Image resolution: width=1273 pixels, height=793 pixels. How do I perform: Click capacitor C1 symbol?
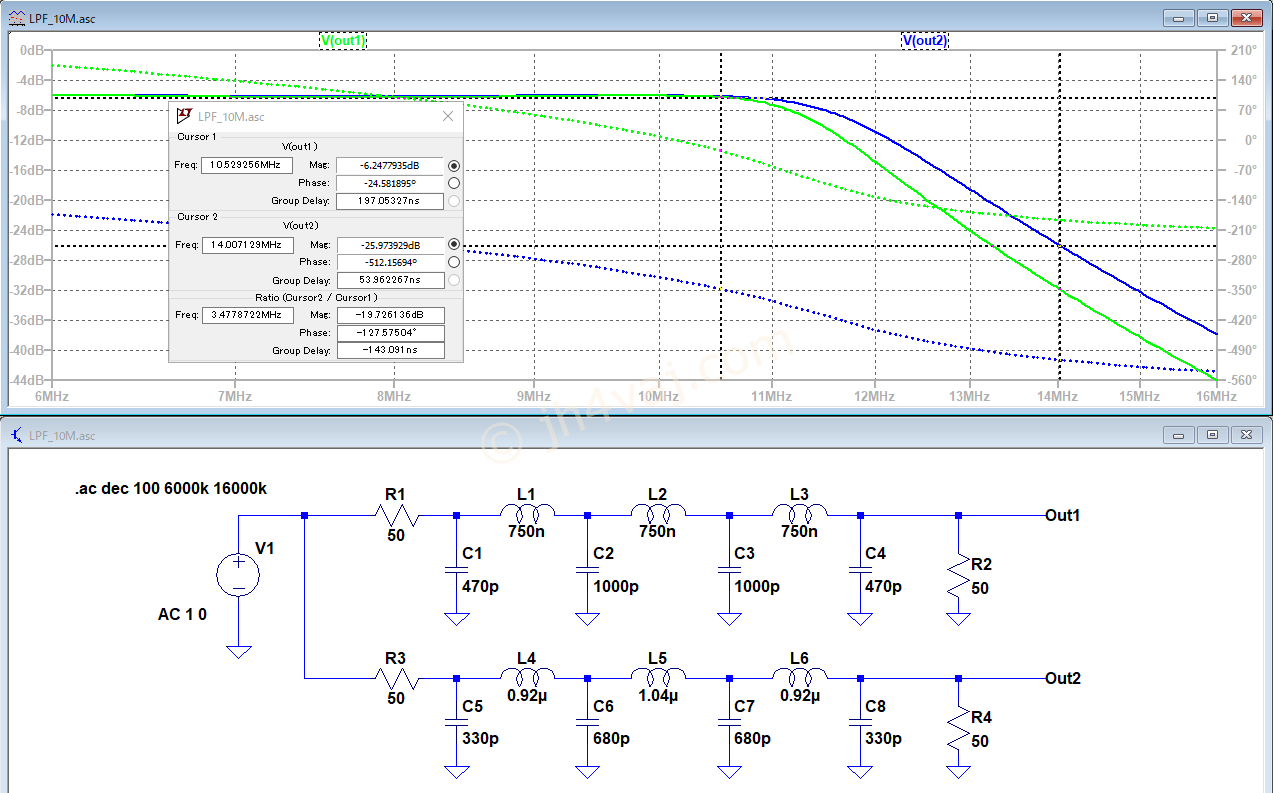(456, 569)
